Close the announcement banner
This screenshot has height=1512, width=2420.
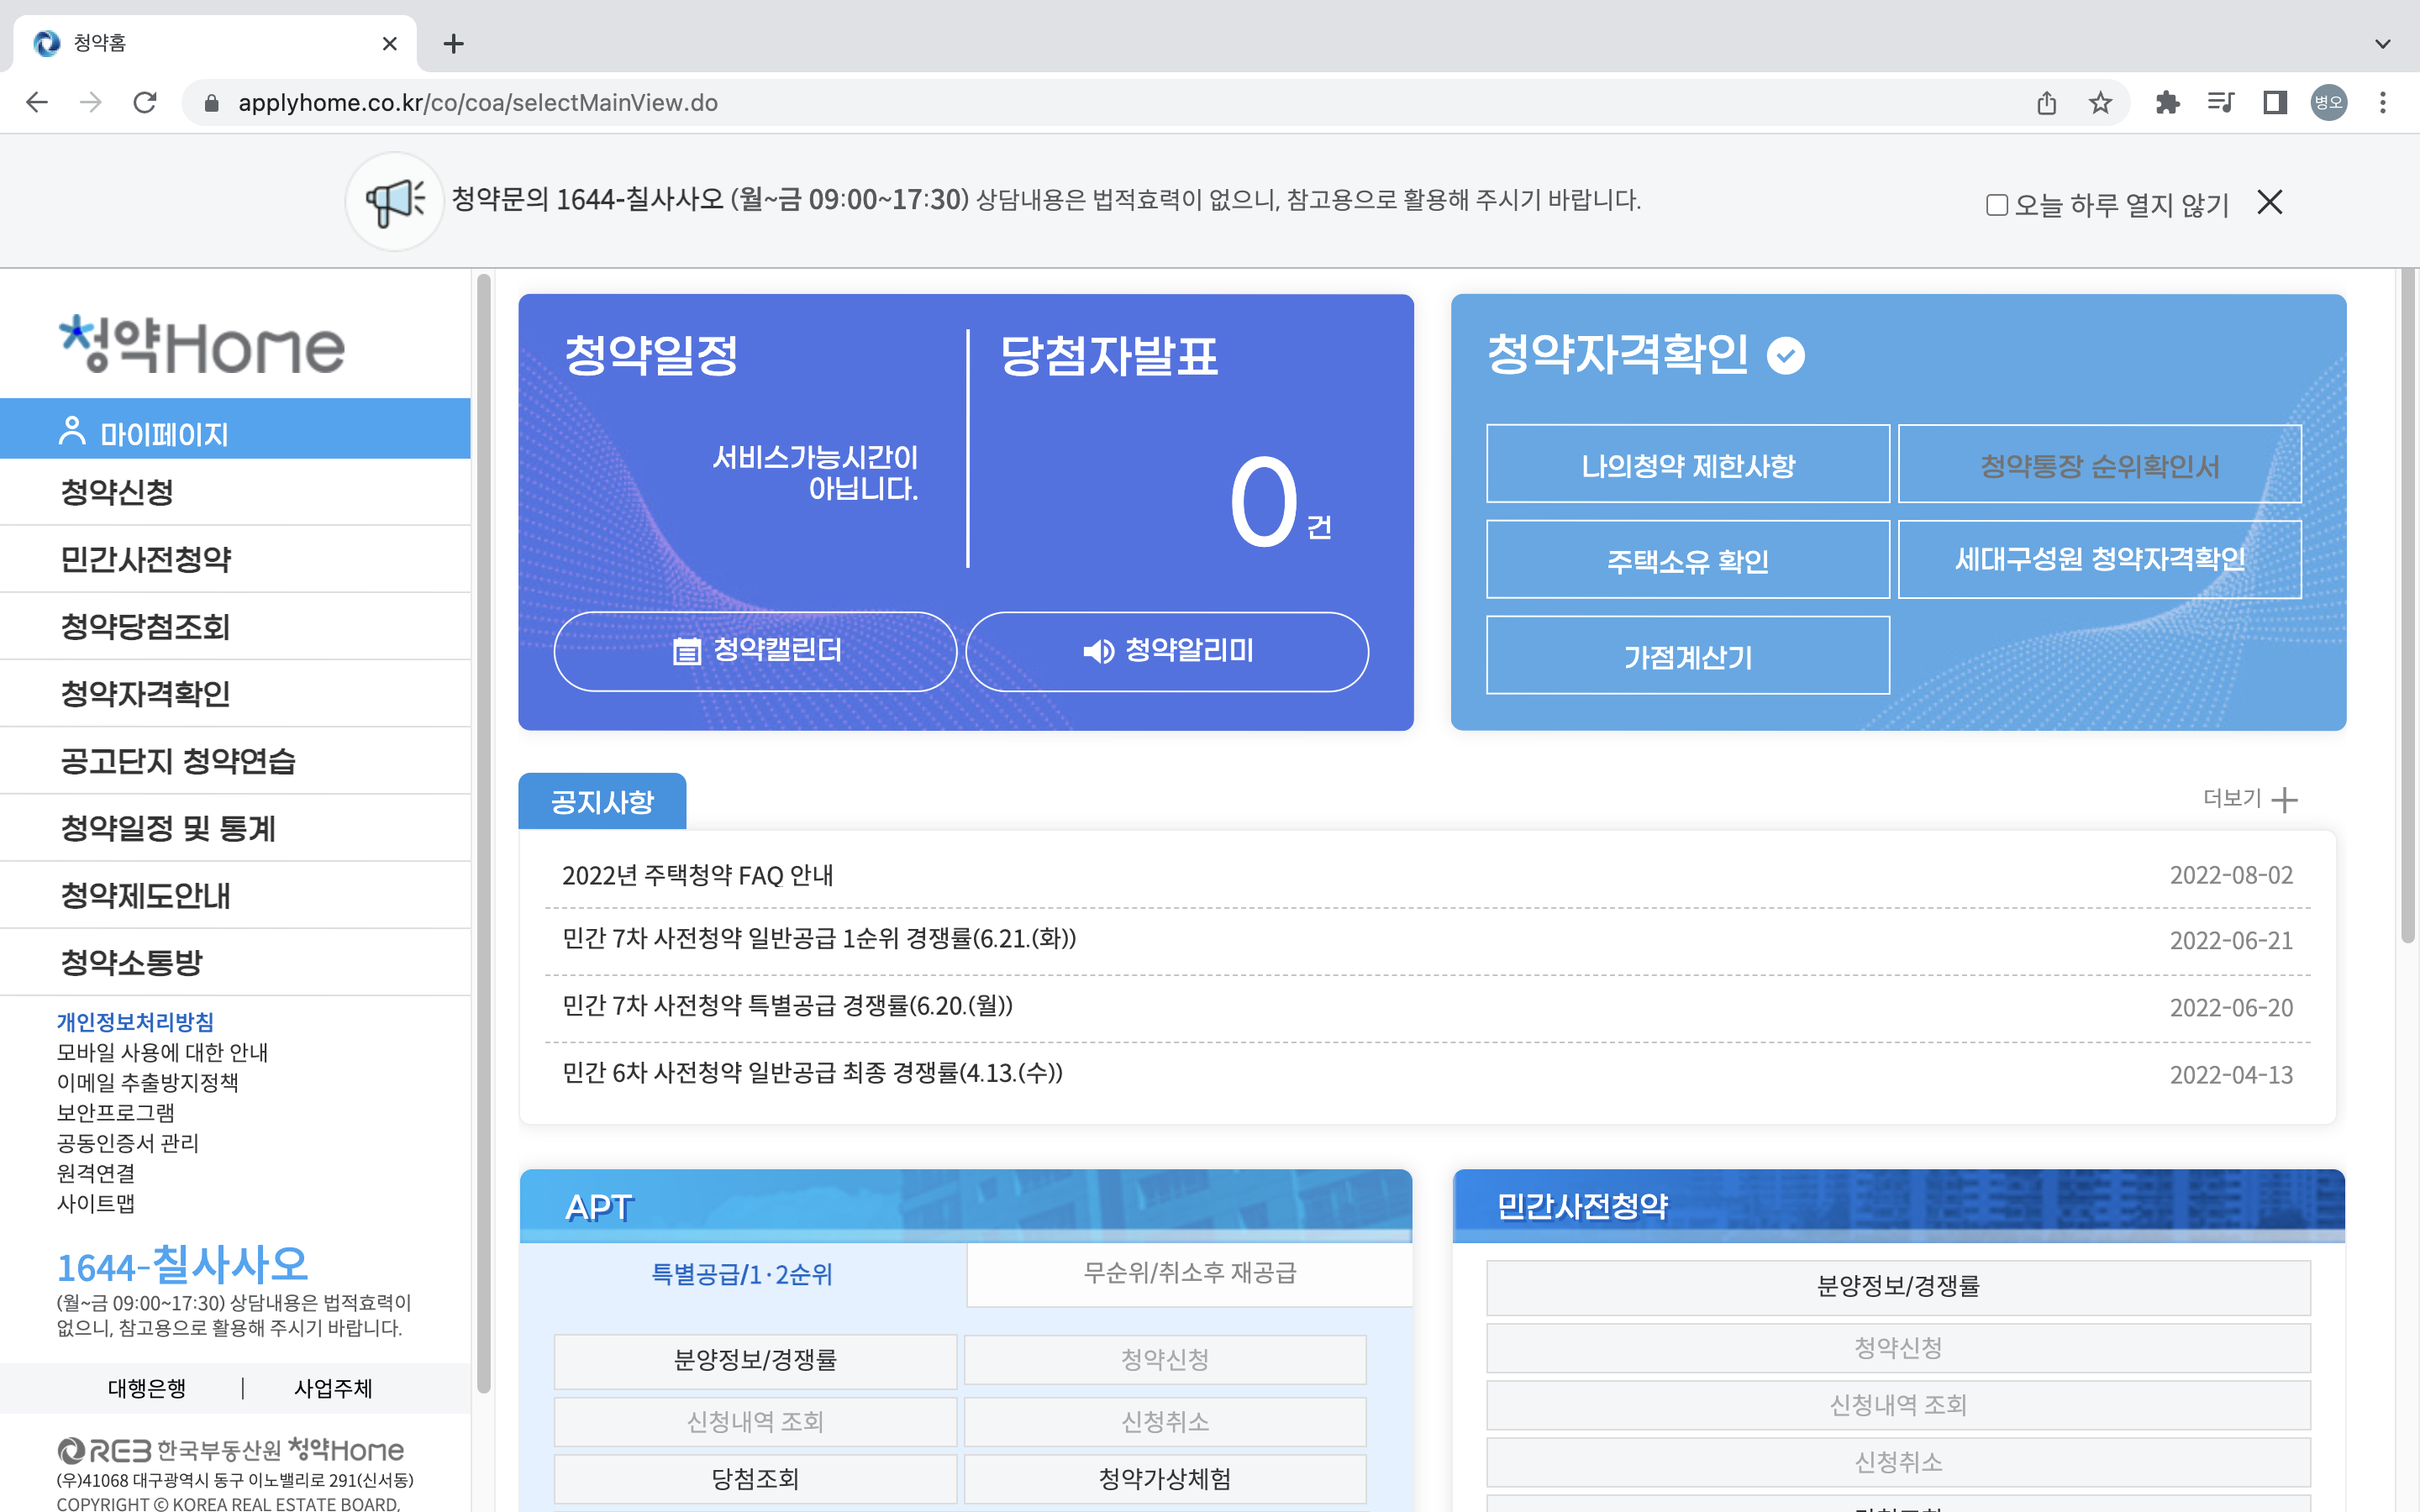point(2269,203)
